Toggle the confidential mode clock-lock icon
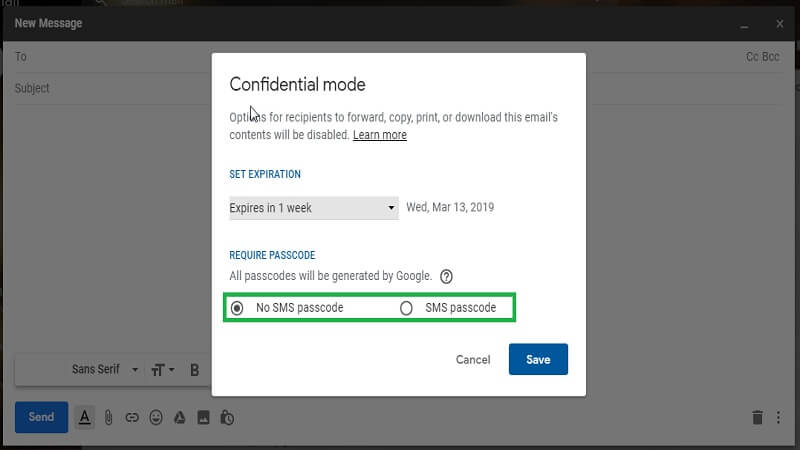 pyautogui.click(x=228, y=417)
